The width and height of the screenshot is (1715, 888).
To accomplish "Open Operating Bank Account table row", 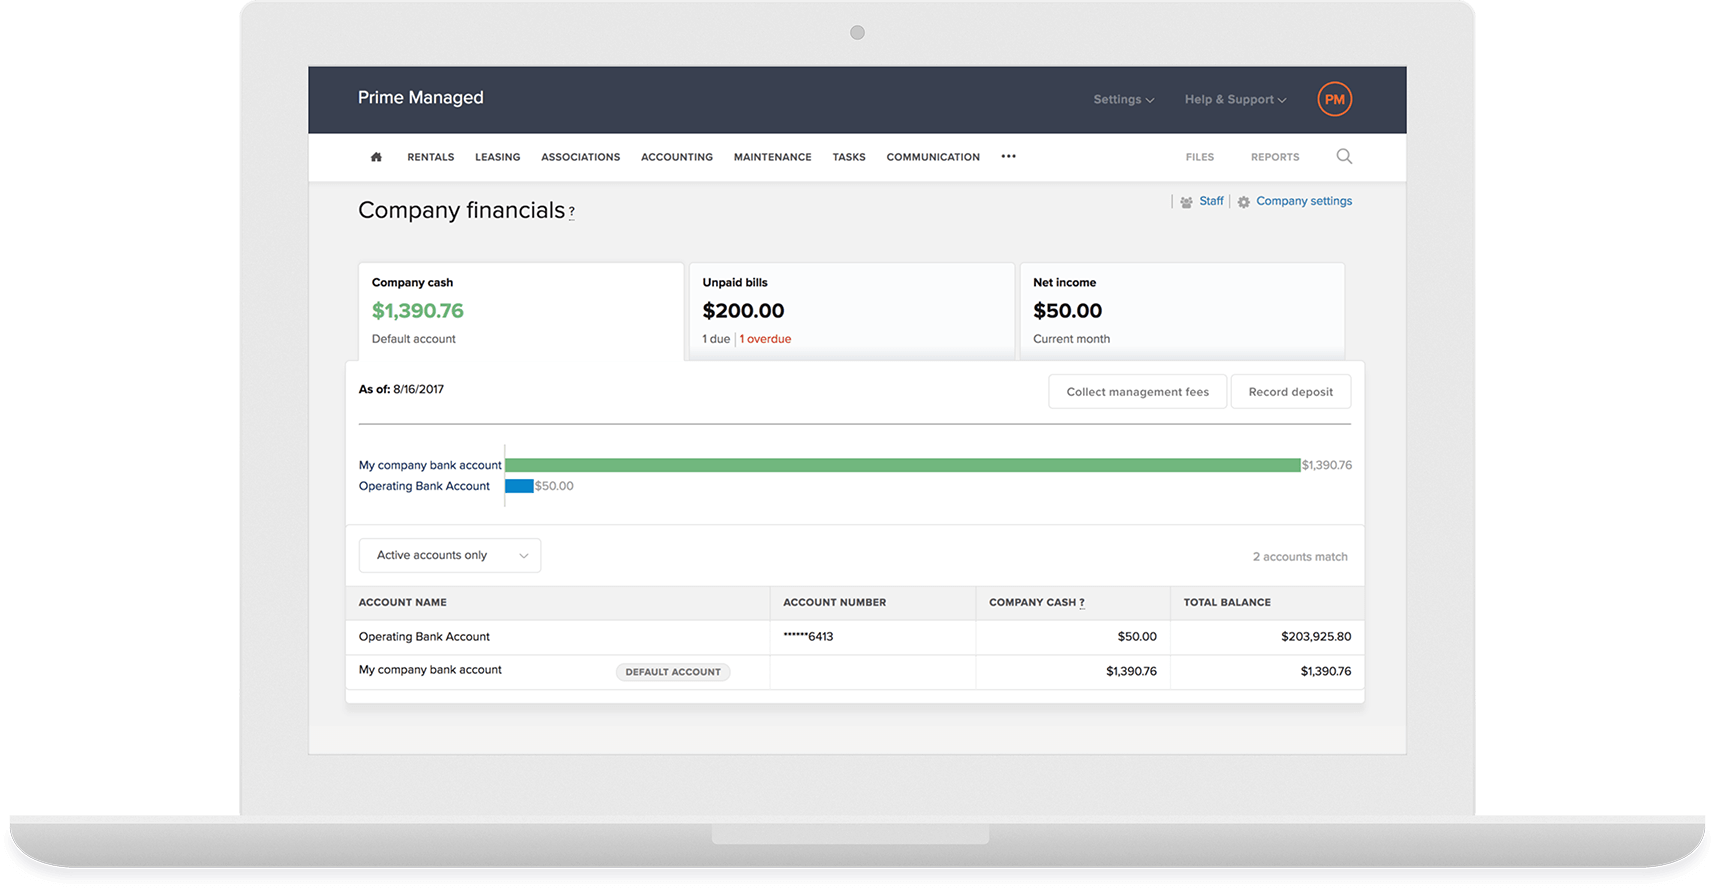I will click(x=424, y=637).
